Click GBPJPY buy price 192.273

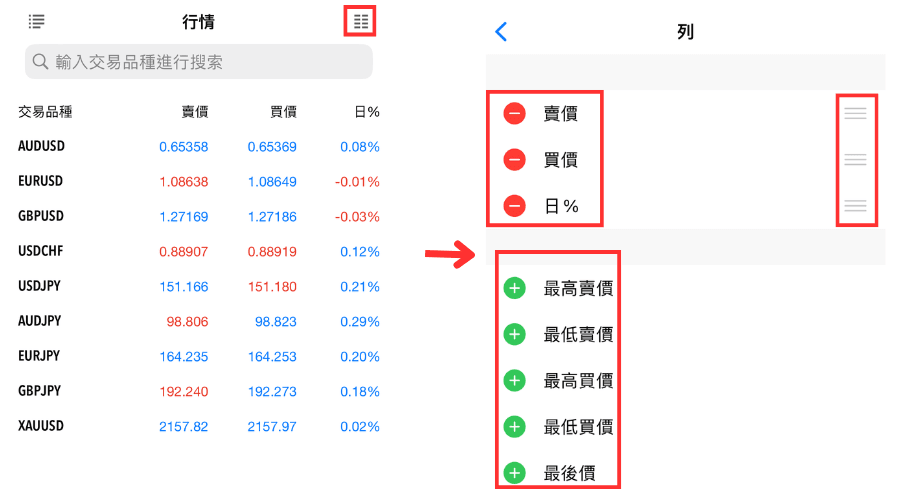272,392
